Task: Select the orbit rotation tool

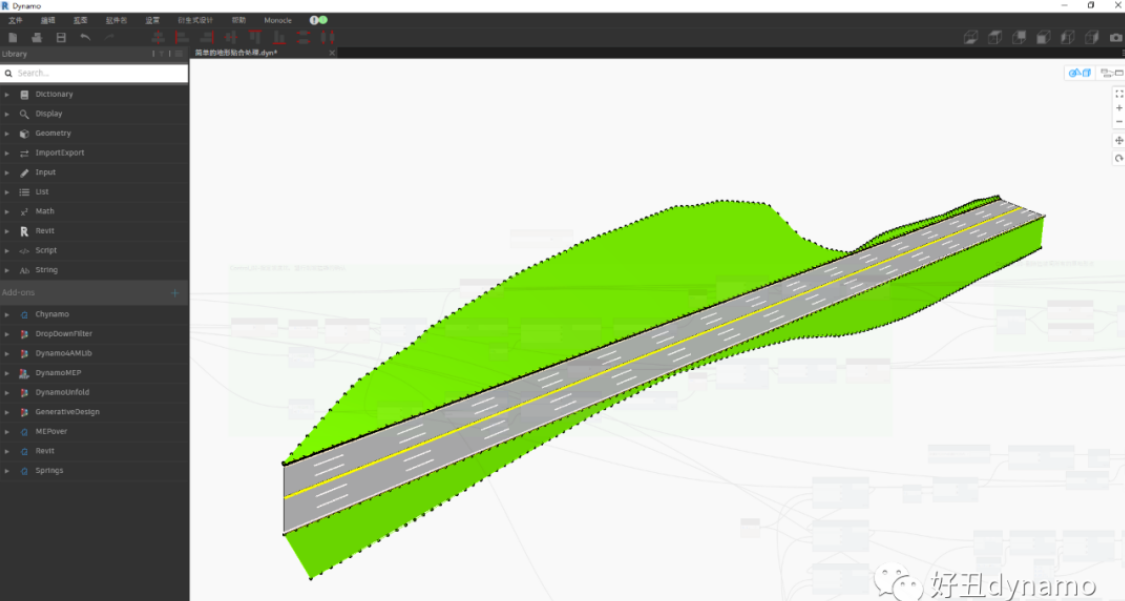Action: click(x=1119, y=158)
